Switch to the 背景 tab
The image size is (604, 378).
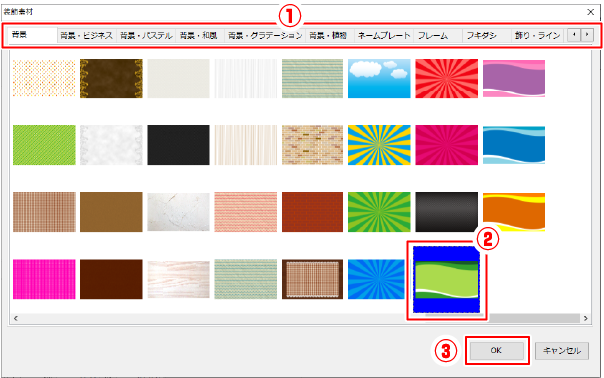(33, 35)
